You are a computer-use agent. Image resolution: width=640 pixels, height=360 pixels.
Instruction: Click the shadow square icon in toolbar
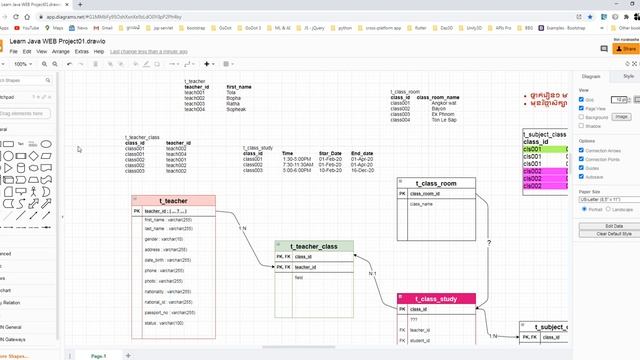click(157, 64)
